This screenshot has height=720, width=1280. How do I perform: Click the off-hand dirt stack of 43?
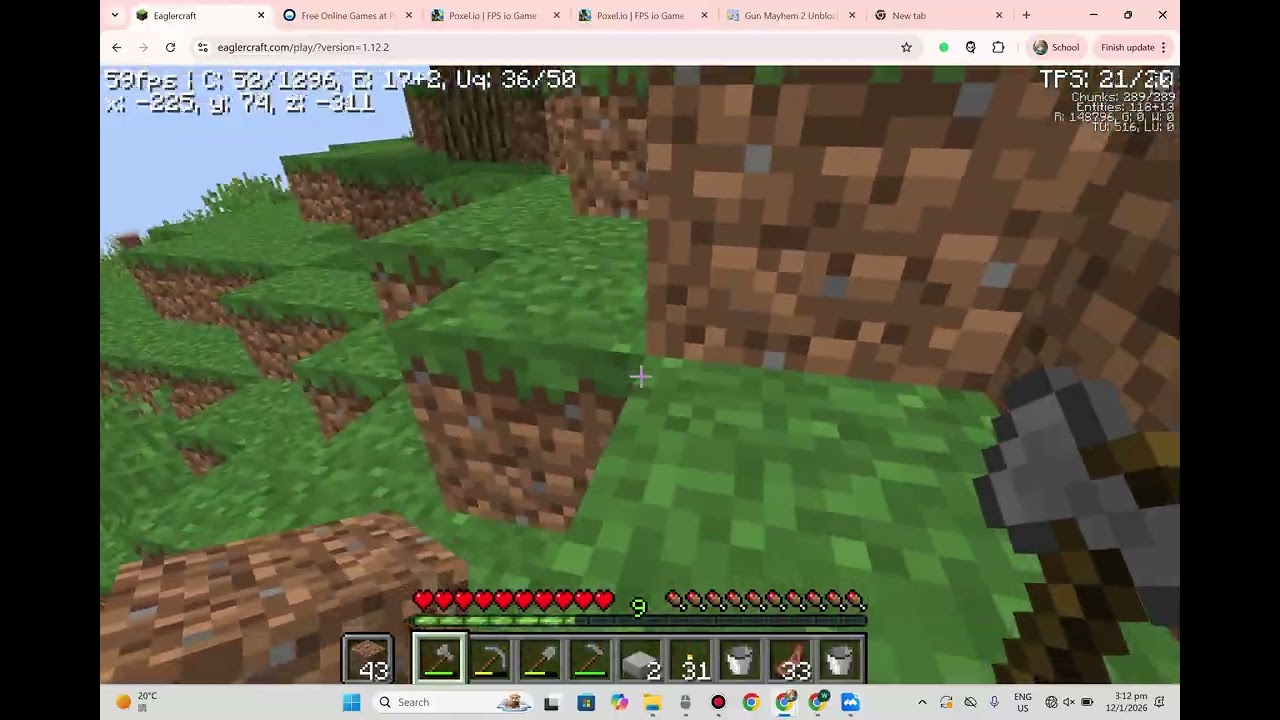(x=368, y=660)
